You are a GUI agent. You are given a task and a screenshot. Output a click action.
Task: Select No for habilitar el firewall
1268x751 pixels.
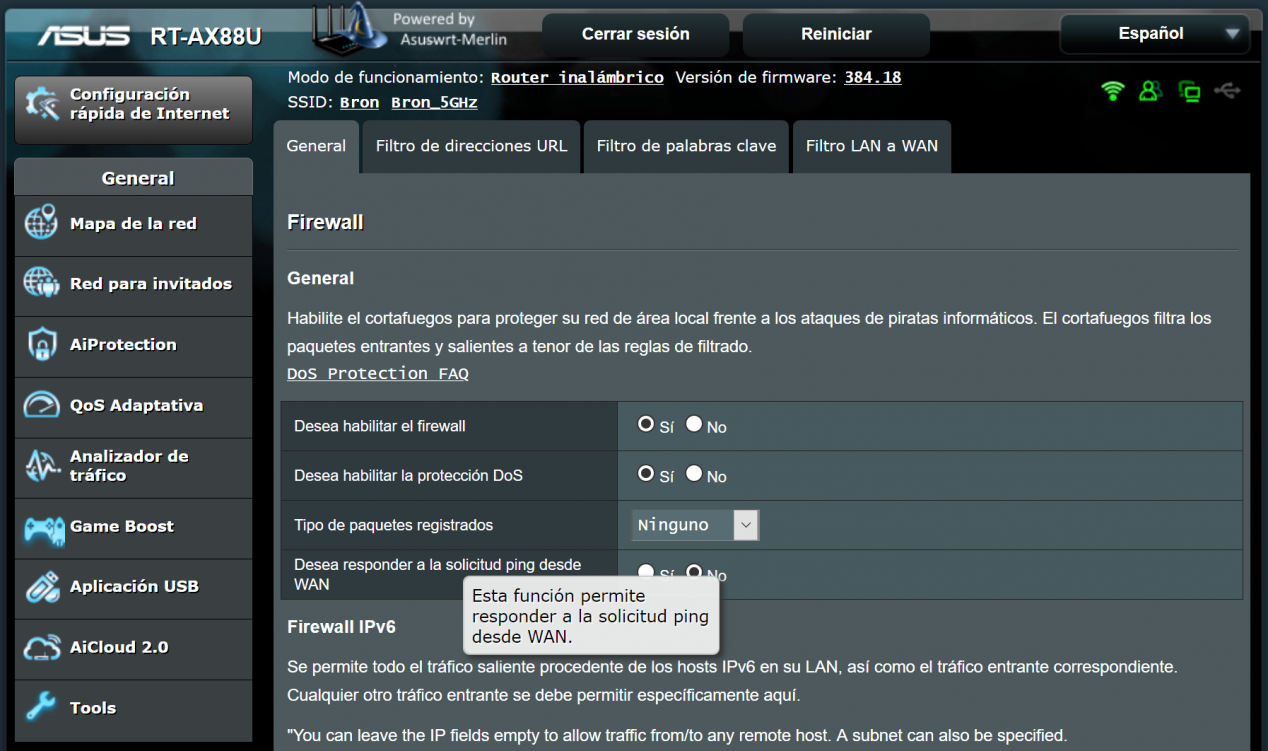coord(694,424)
